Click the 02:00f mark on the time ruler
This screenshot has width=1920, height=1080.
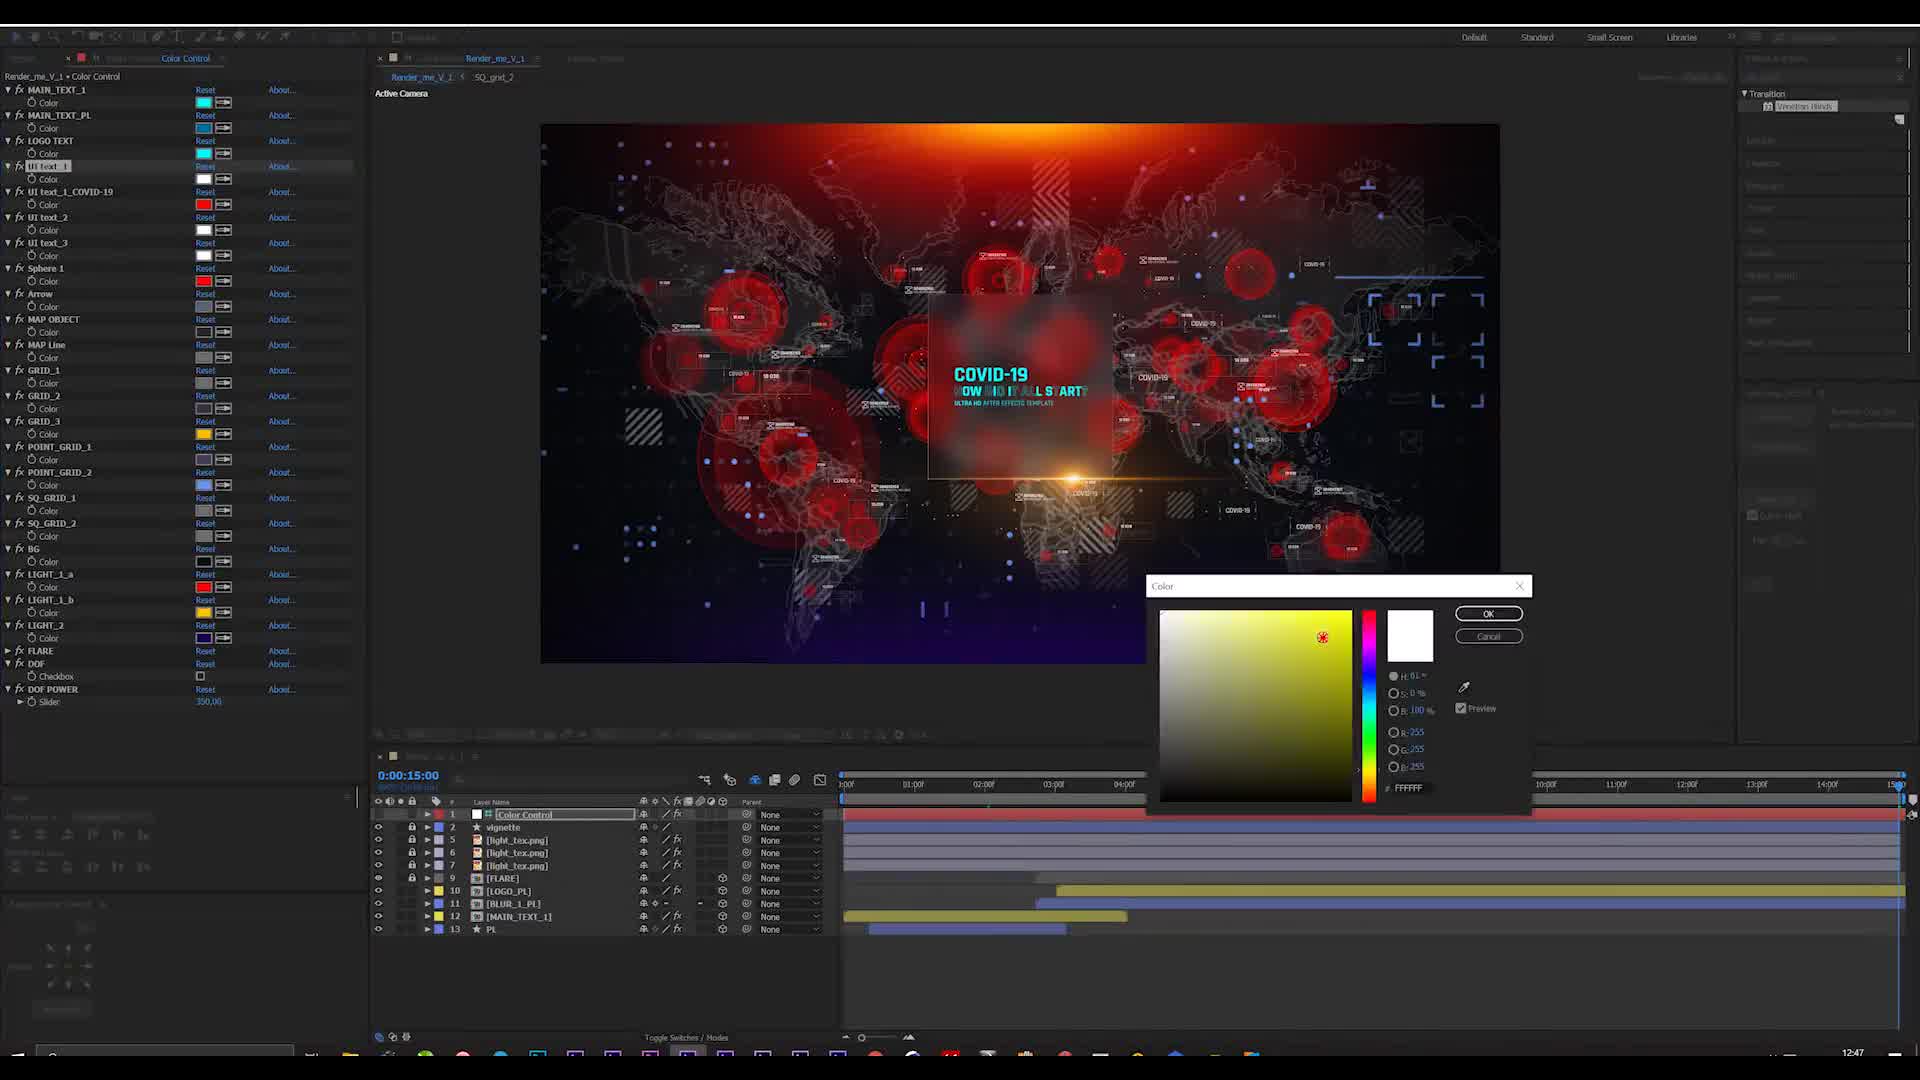coord(983,784)
